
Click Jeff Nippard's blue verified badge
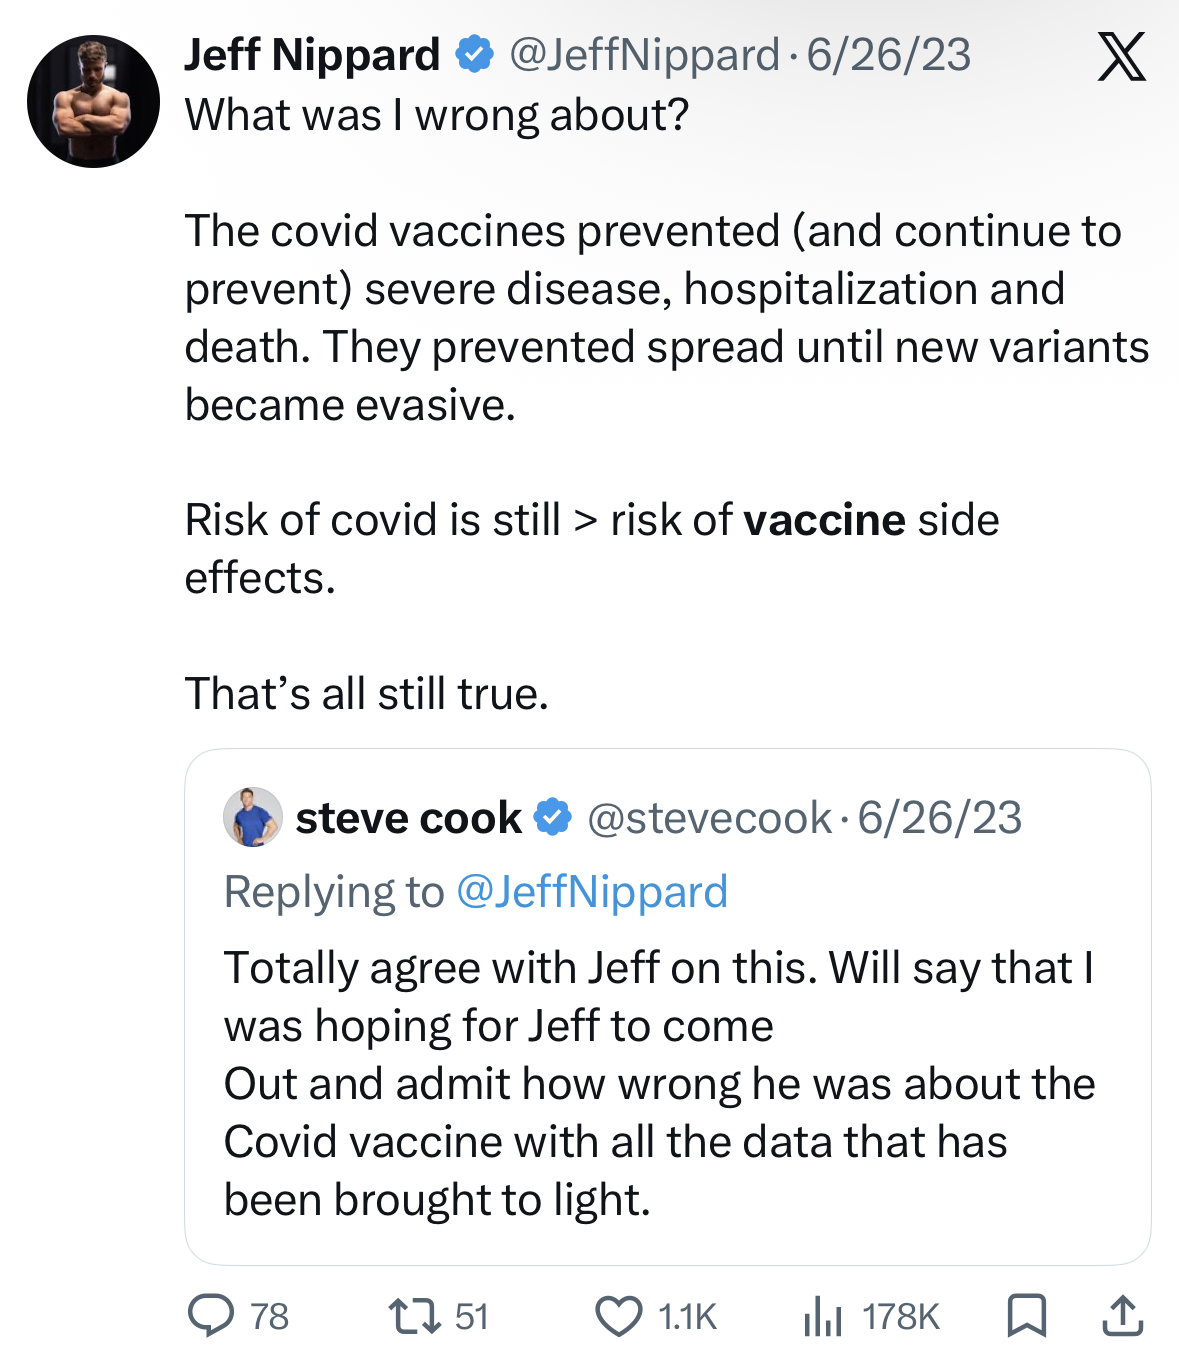coord(475,54)
